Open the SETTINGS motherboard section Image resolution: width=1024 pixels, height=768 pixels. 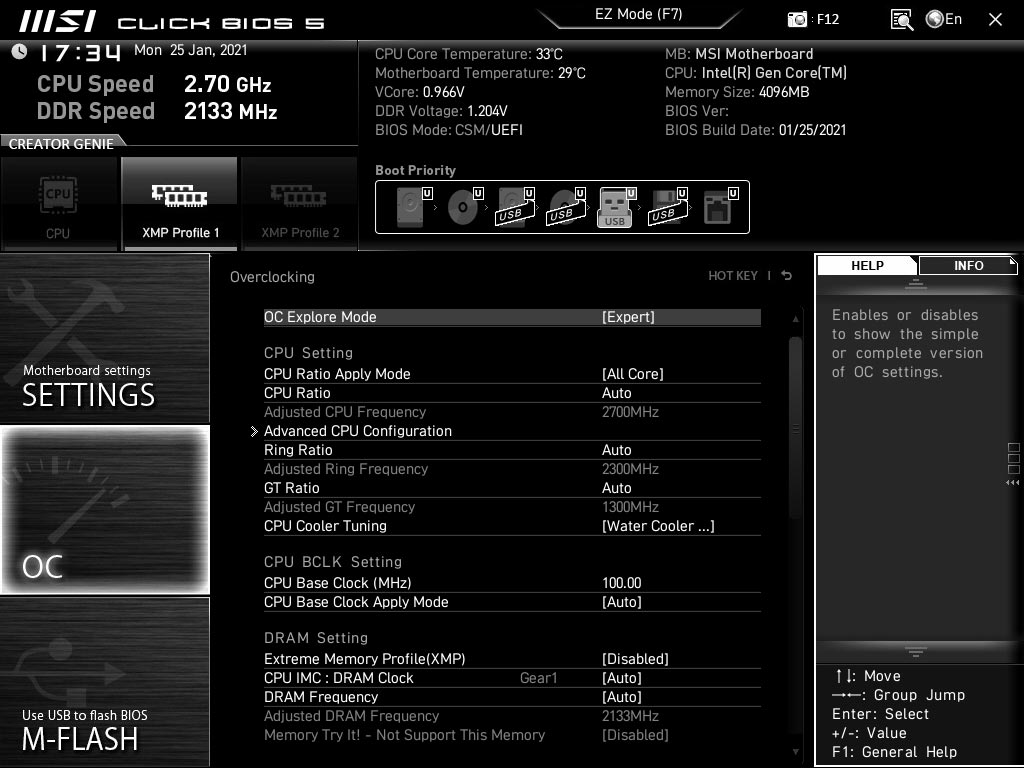pyautogui.click(x=105, y=338)
